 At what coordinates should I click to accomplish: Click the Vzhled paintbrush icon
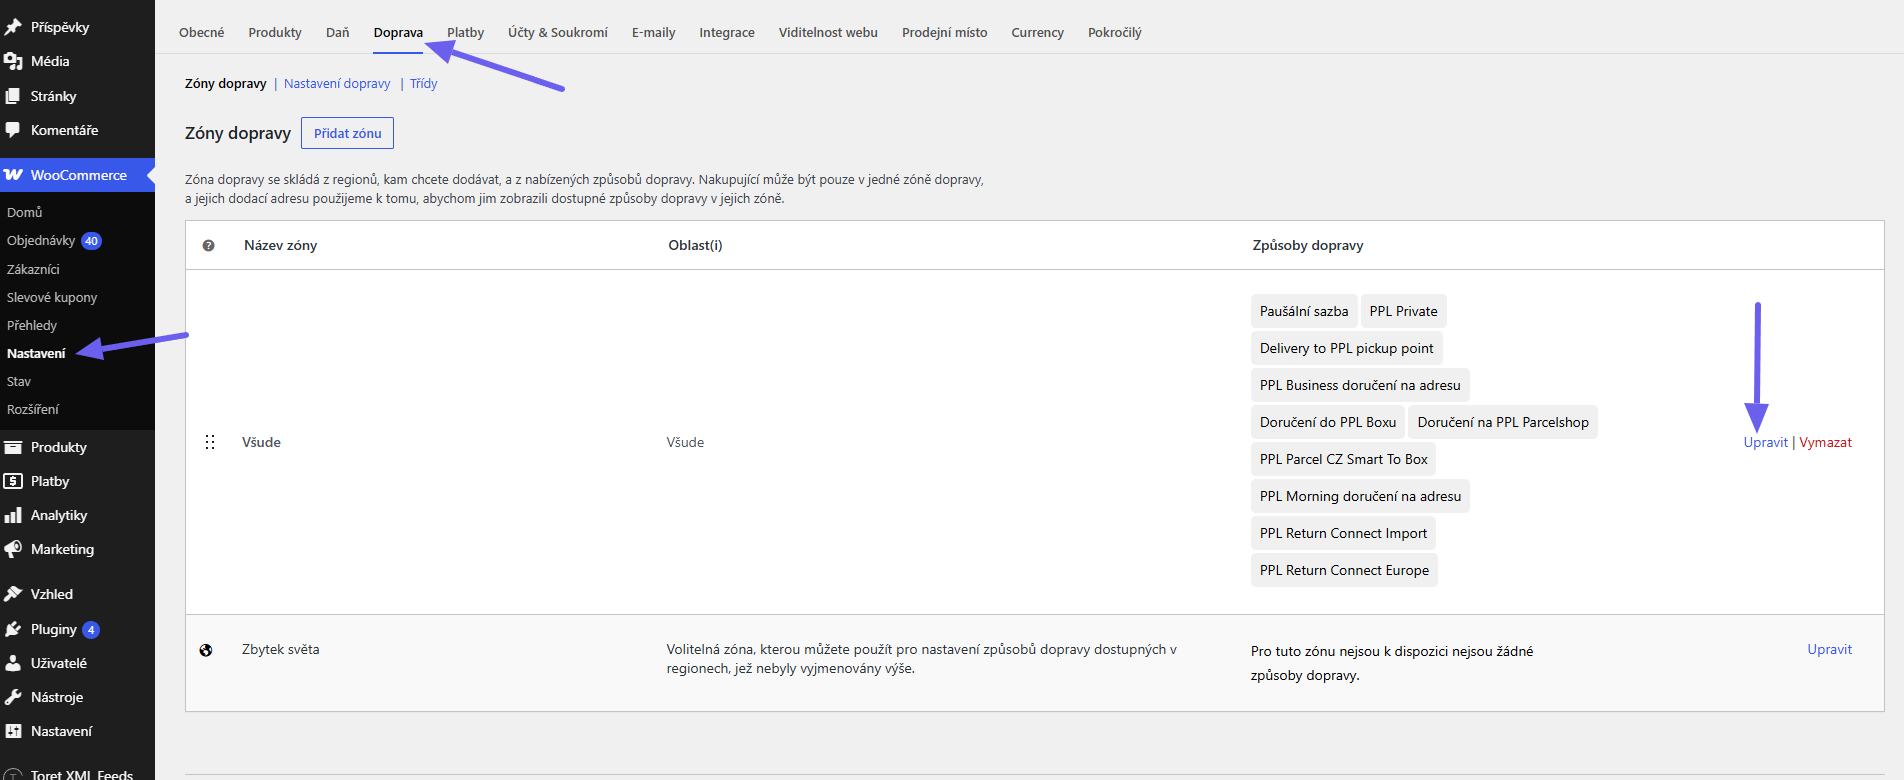point(13,594)
